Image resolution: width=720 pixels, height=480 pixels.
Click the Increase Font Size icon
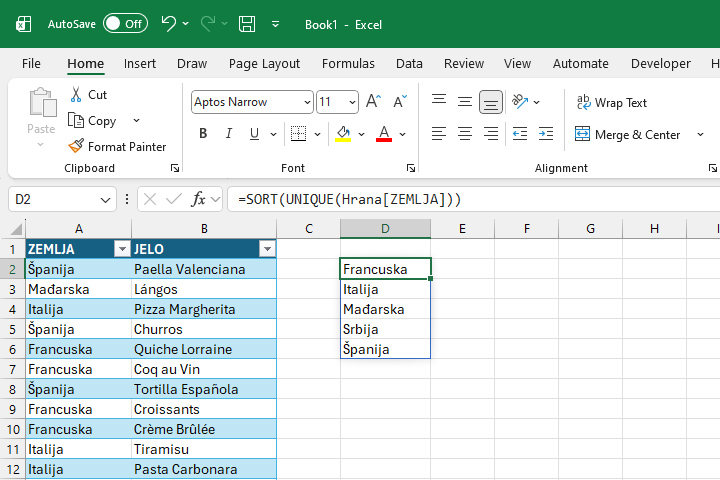pyautogui.click(x=373, y=102)
